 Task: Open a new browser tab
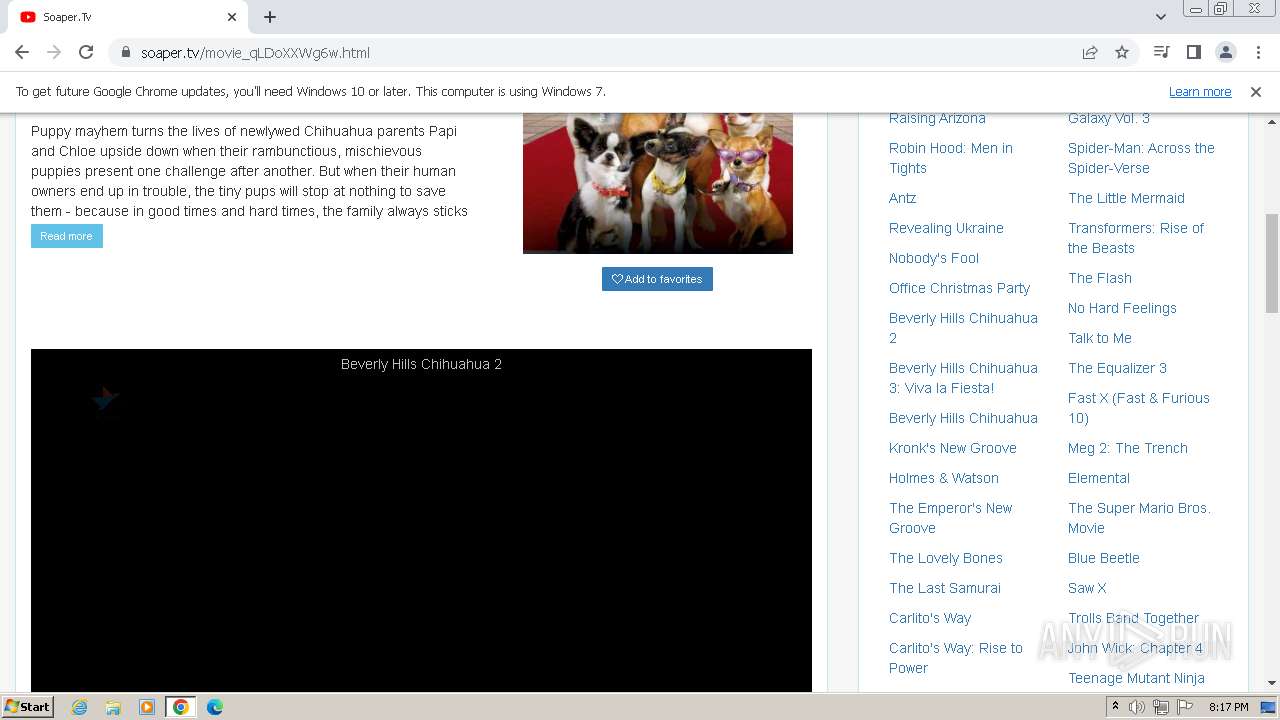pyautogui.click(x=270, y=17)
